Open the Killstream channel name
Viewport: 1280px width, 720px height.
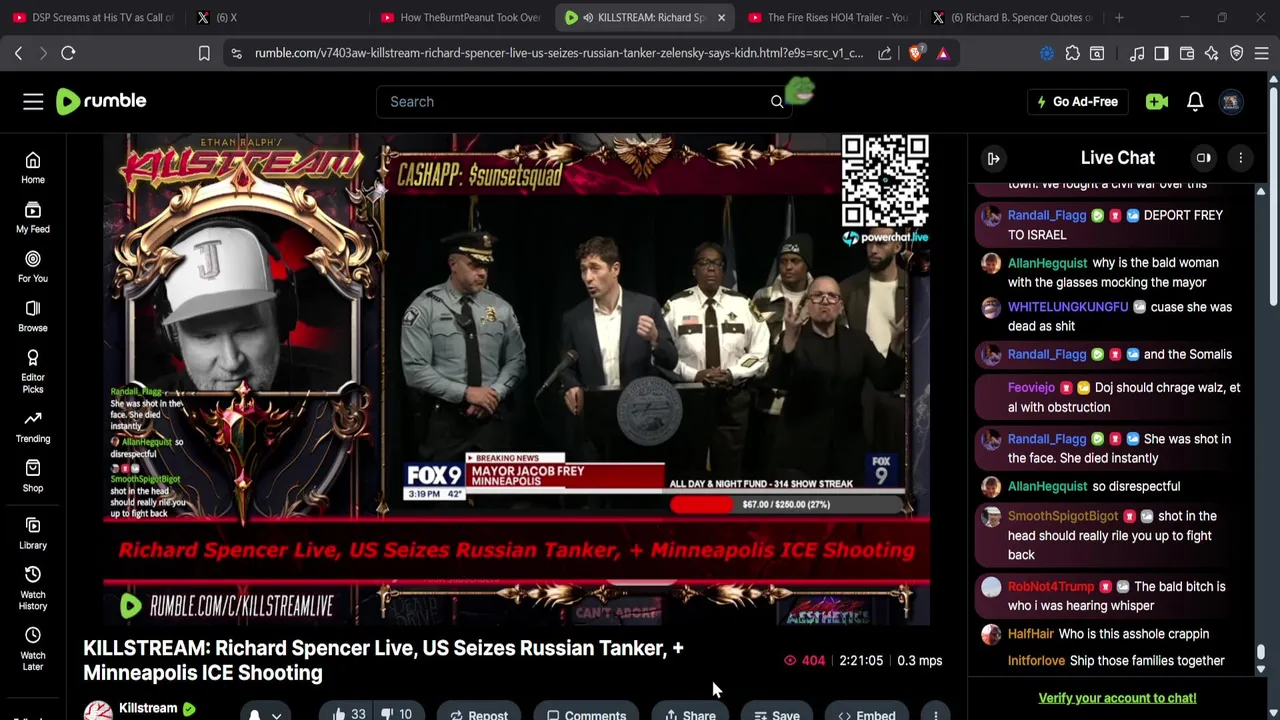148,708
